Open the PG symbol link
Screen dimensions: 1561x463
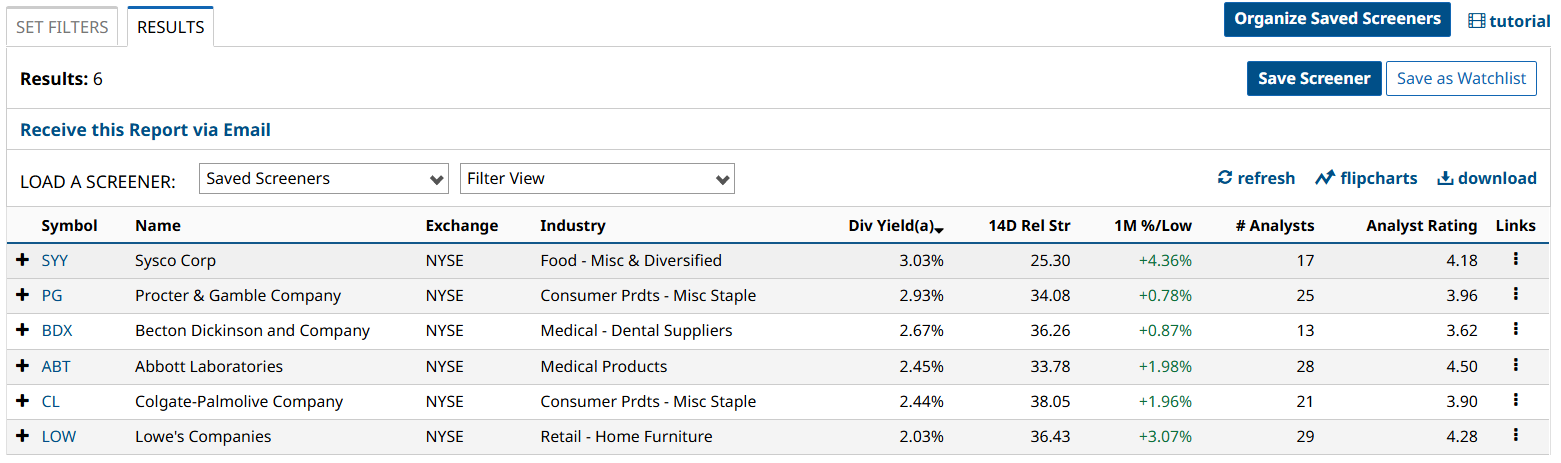point(52,295)
